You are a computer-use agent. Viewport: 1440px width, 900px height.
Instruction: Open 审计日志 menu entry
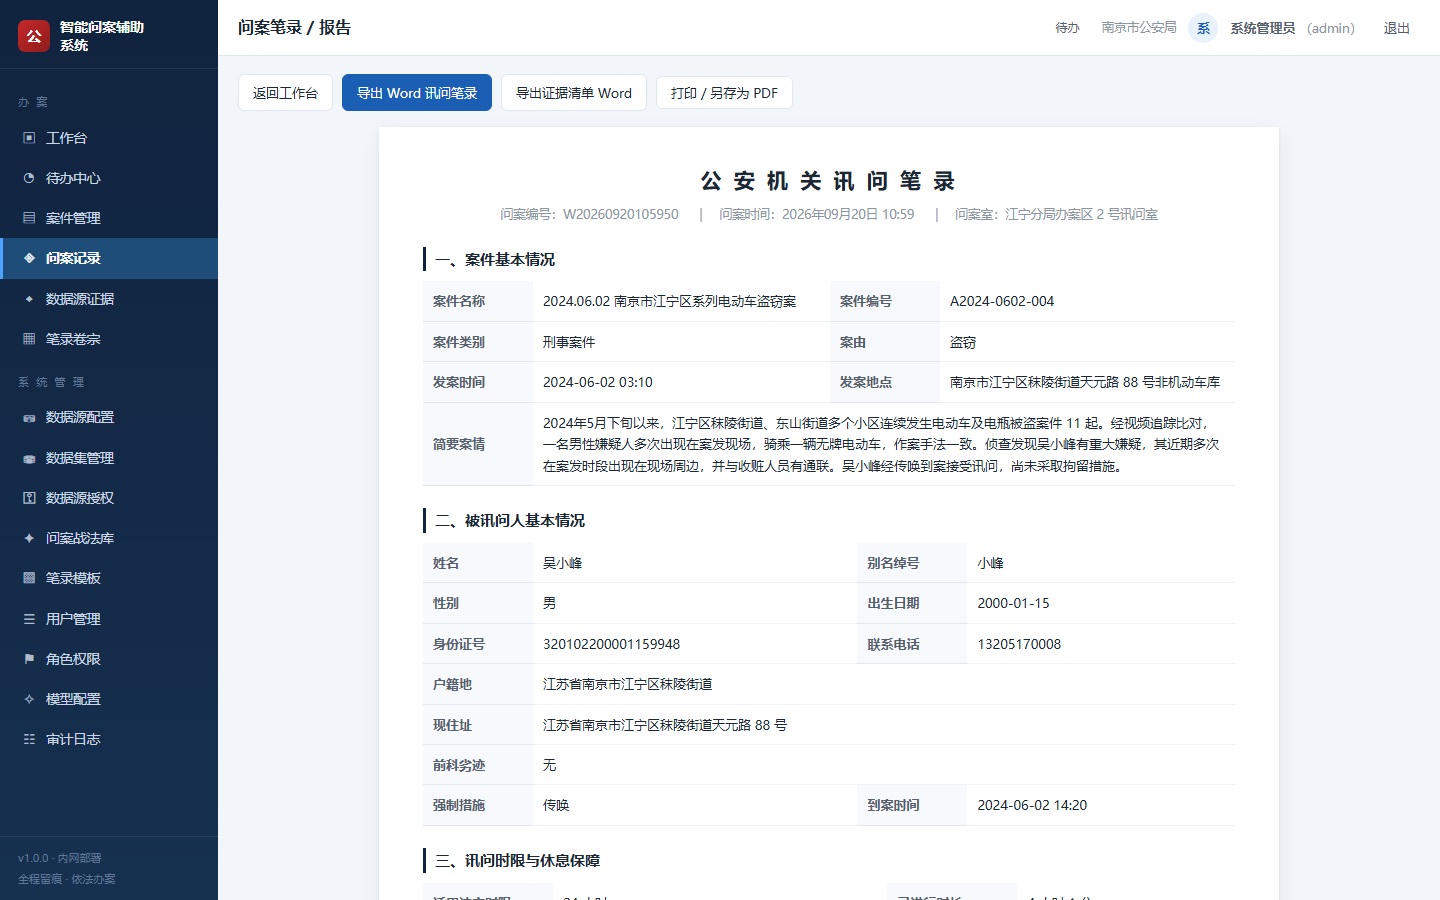(x=109, y=739)
